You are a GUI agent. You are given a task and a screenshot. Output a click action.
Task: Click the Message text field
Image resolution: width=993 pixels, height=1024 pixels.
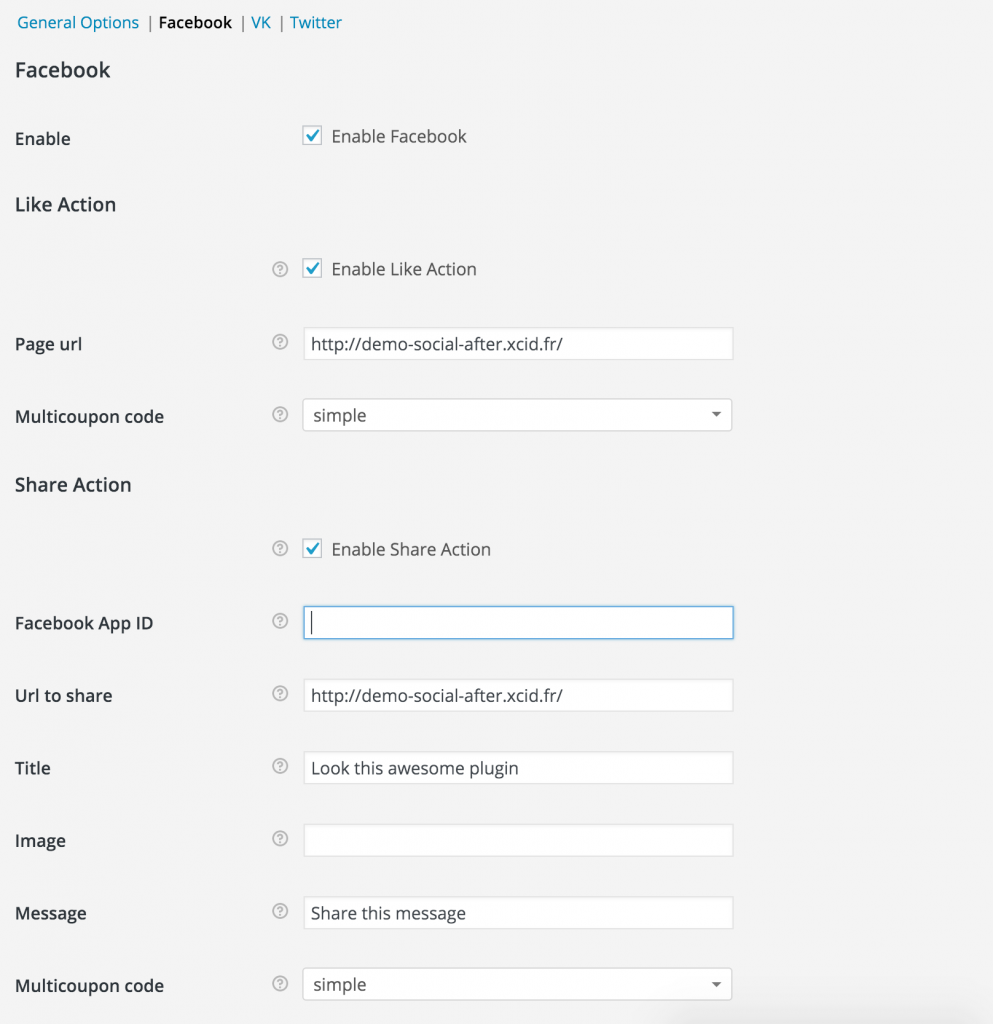tap(518, 913)
